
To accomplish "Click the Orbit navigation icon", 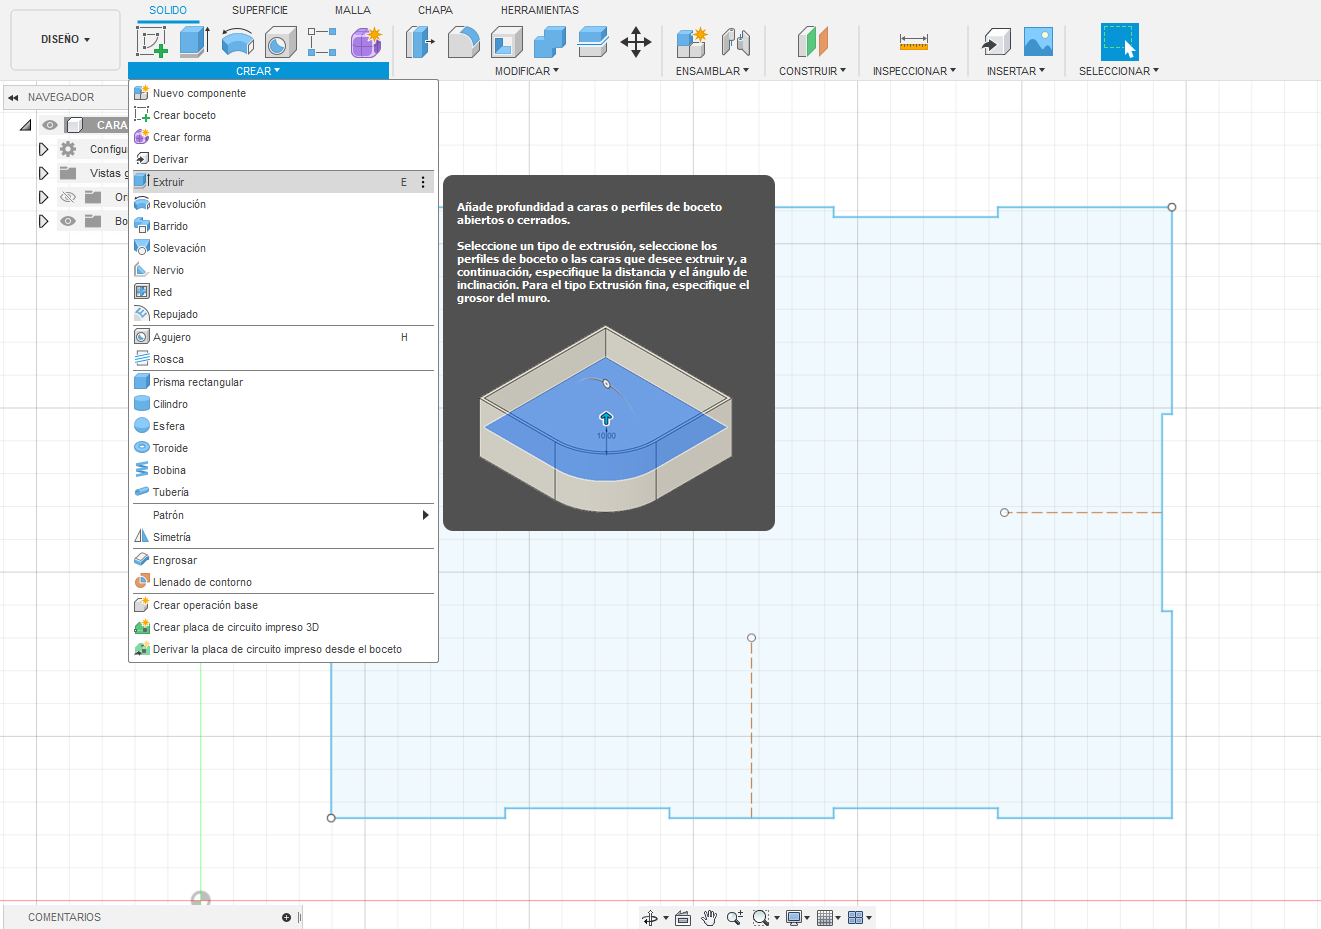I will click(x=649, y=918).
